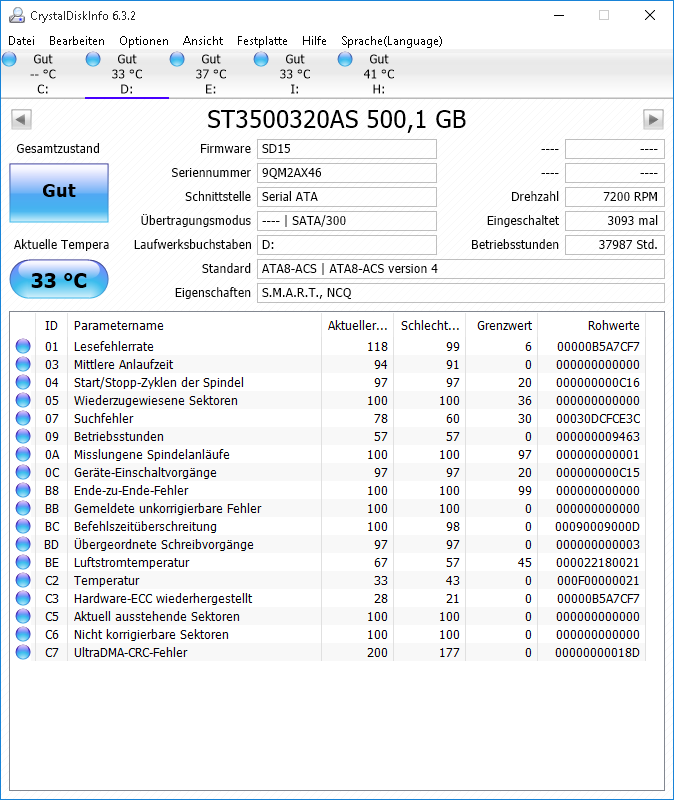Select disk E: showing 37 °C
Viewport: 674px width, 800px height.
point(211,74)
